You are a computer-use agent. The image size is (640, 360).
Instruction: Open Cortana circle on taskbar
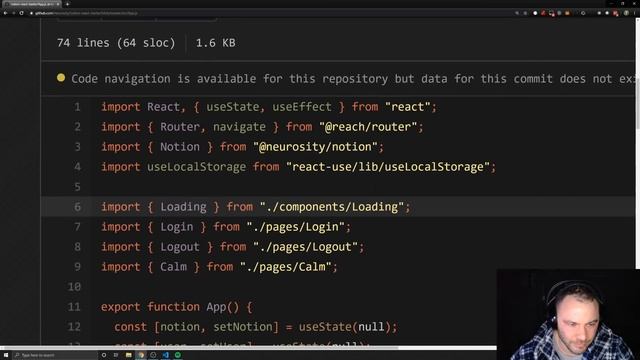pyautogui.click(x=104, y=355)
